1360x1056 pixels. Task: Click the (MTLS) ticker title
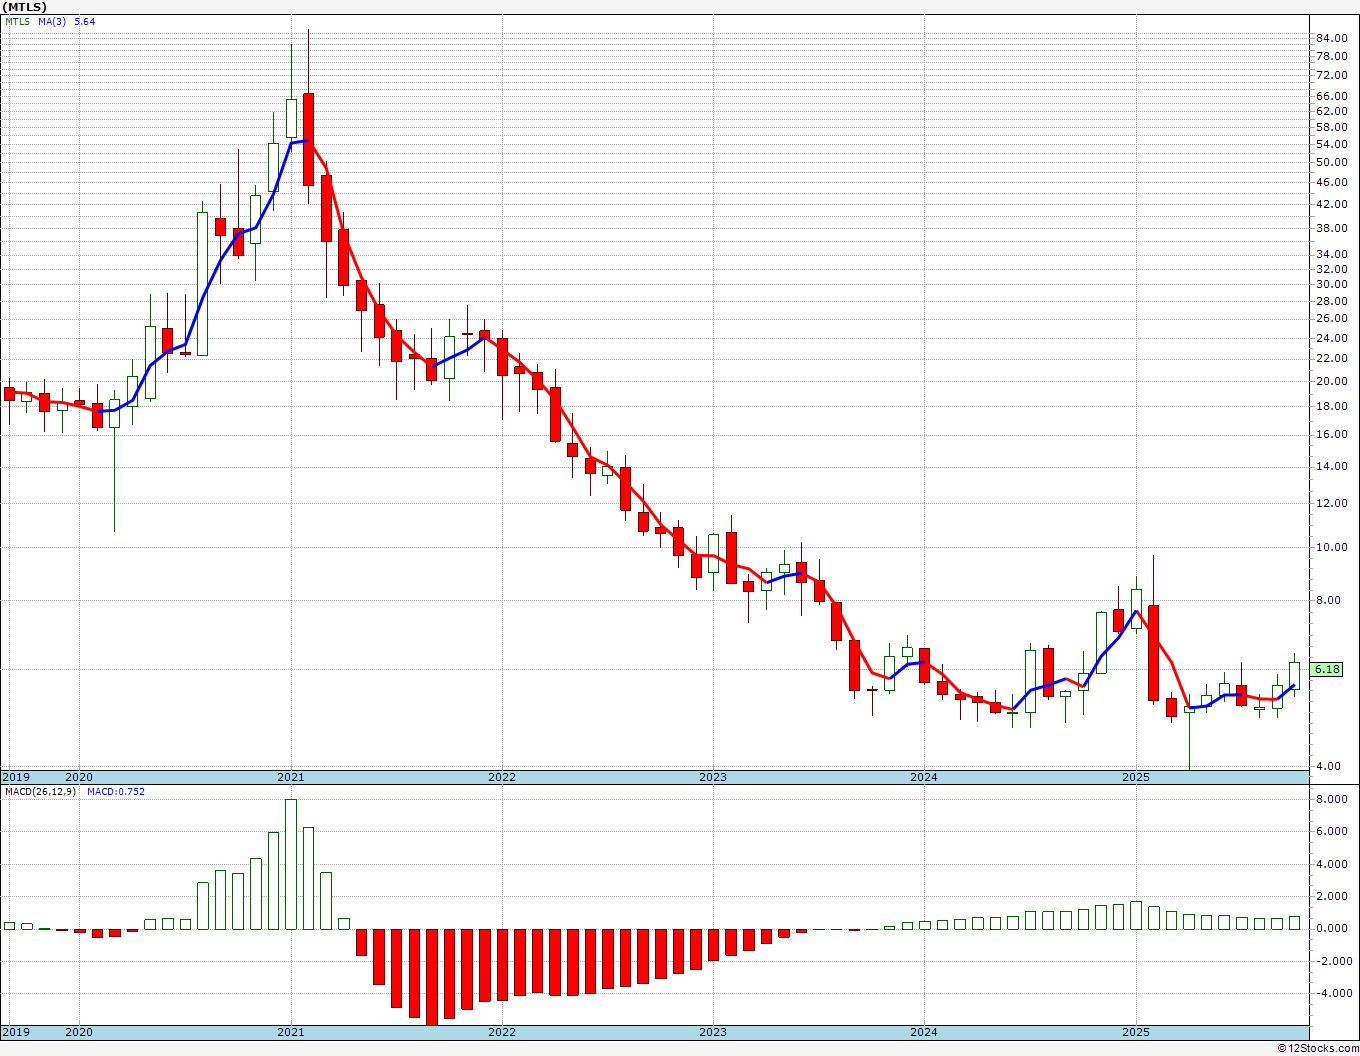[x=24, y=7]
